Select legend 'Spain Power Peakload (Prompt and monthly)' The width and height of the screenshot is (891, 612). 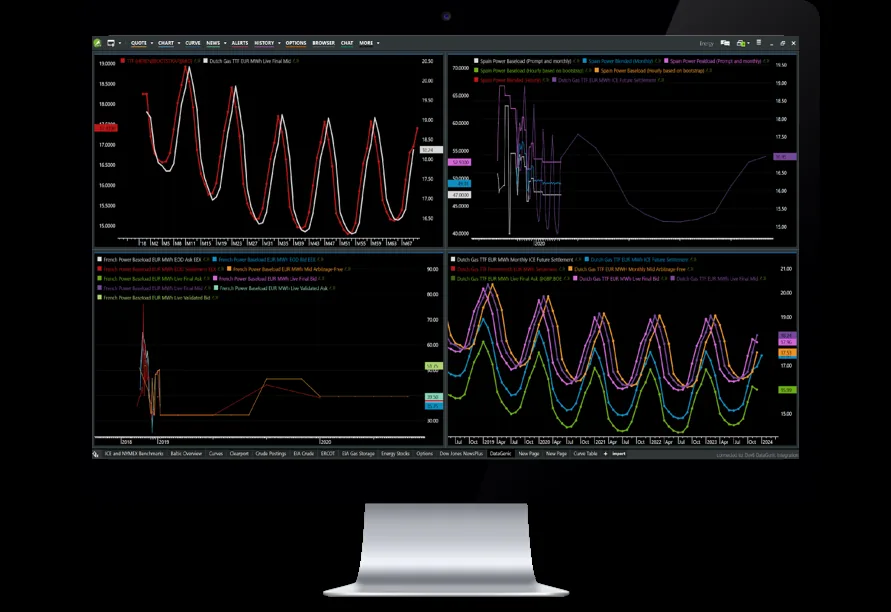click(x=715, y=61)
